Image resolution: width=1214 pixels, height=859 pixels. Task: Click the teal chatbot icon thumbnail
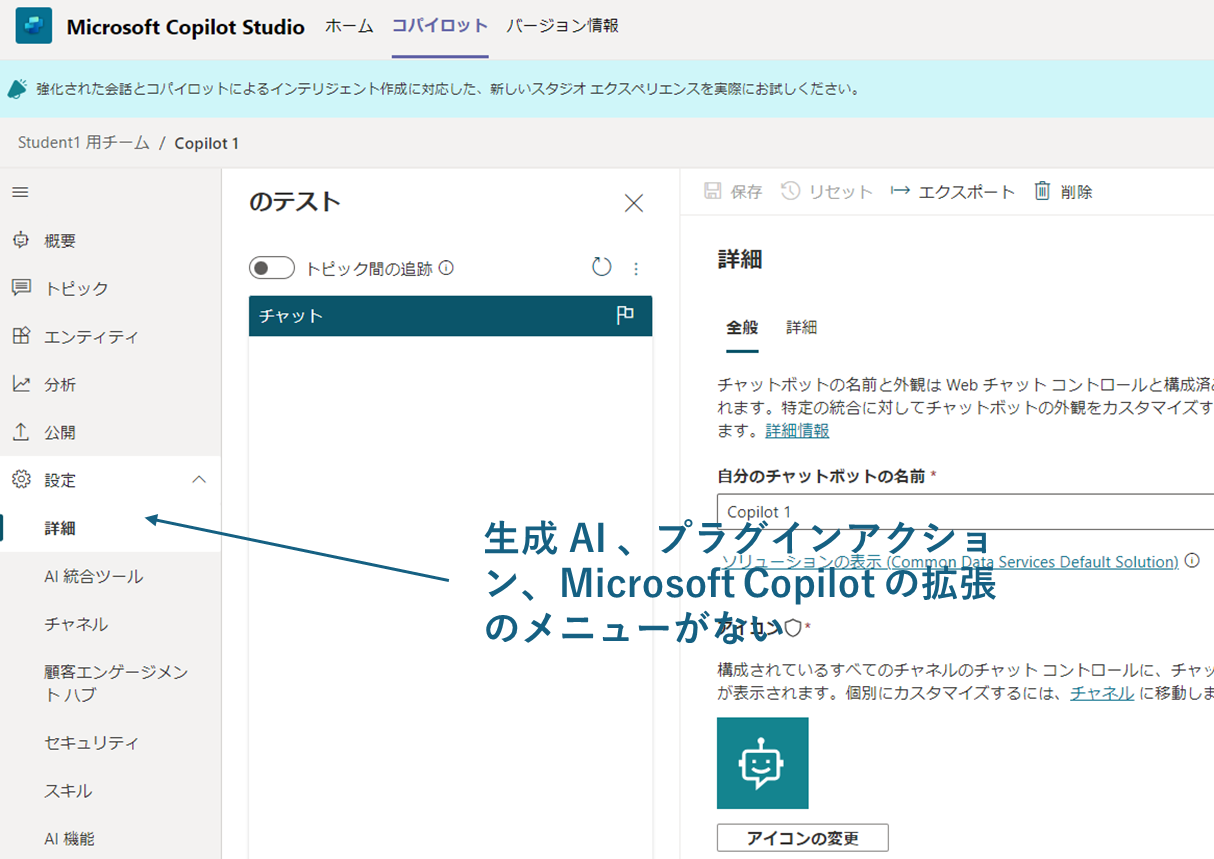[x=763, y=763]
